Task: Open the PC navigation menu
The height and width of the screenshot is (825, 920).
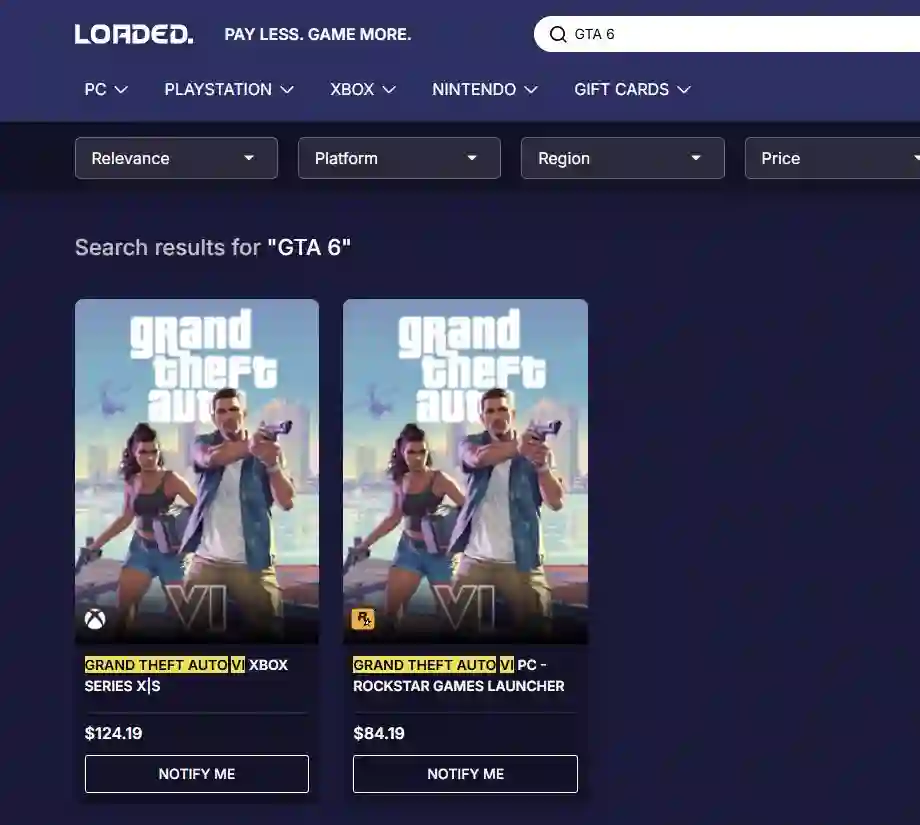Action: point(106,89)
